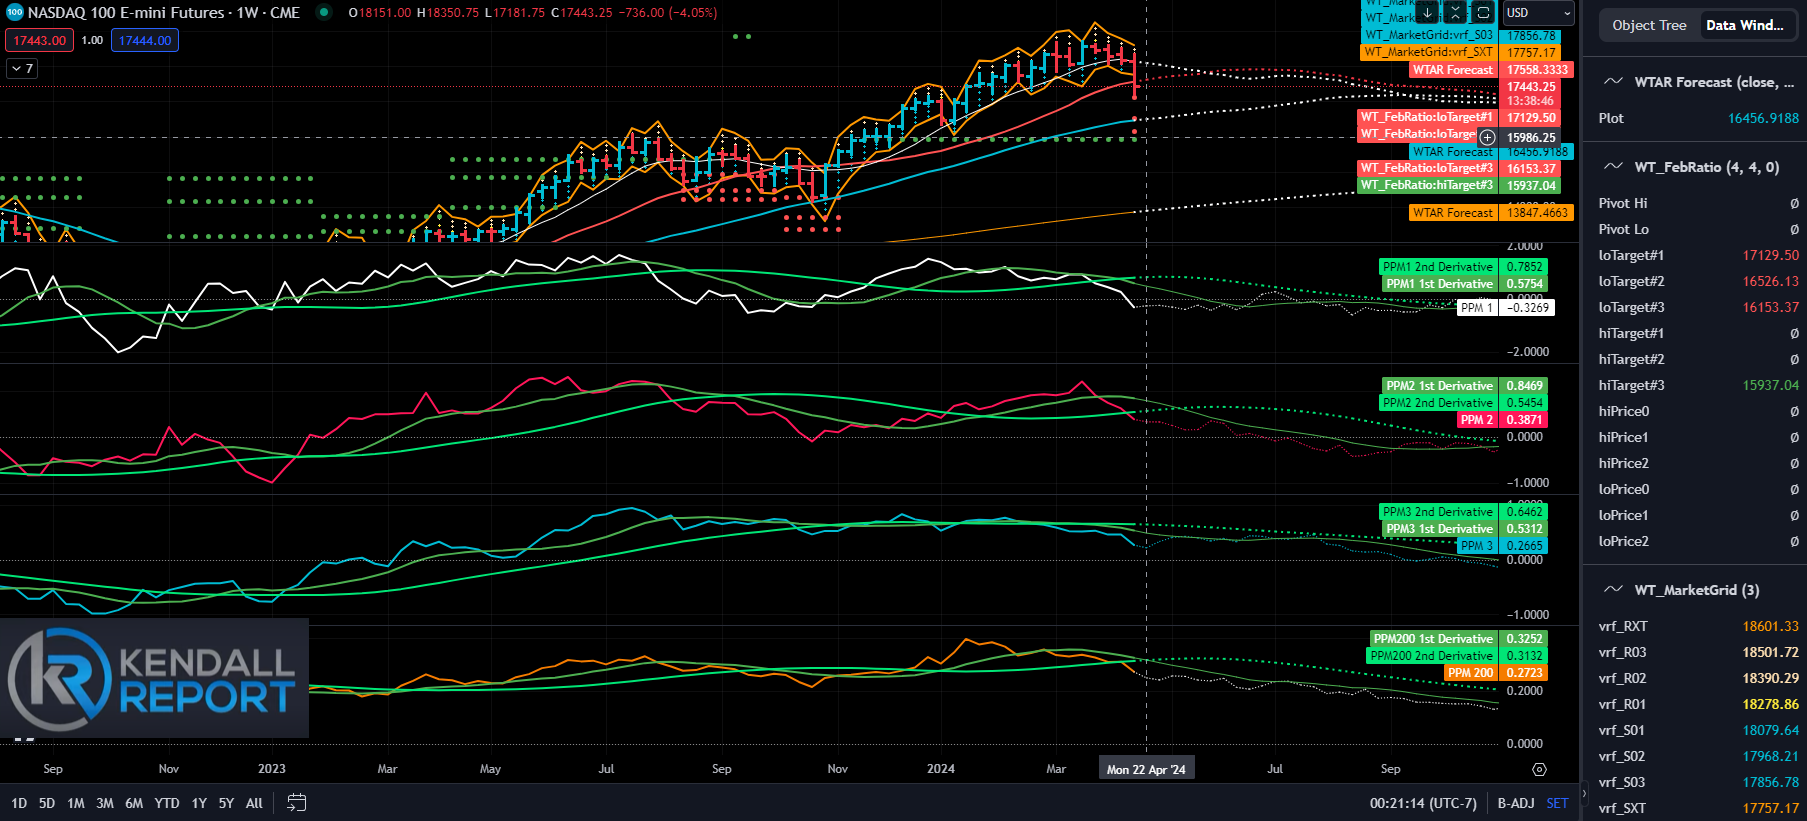The image size is (1807, 821).
Task: Toggle the B-ADJ back-adjustment option
Action: [x=1515, y=803]
